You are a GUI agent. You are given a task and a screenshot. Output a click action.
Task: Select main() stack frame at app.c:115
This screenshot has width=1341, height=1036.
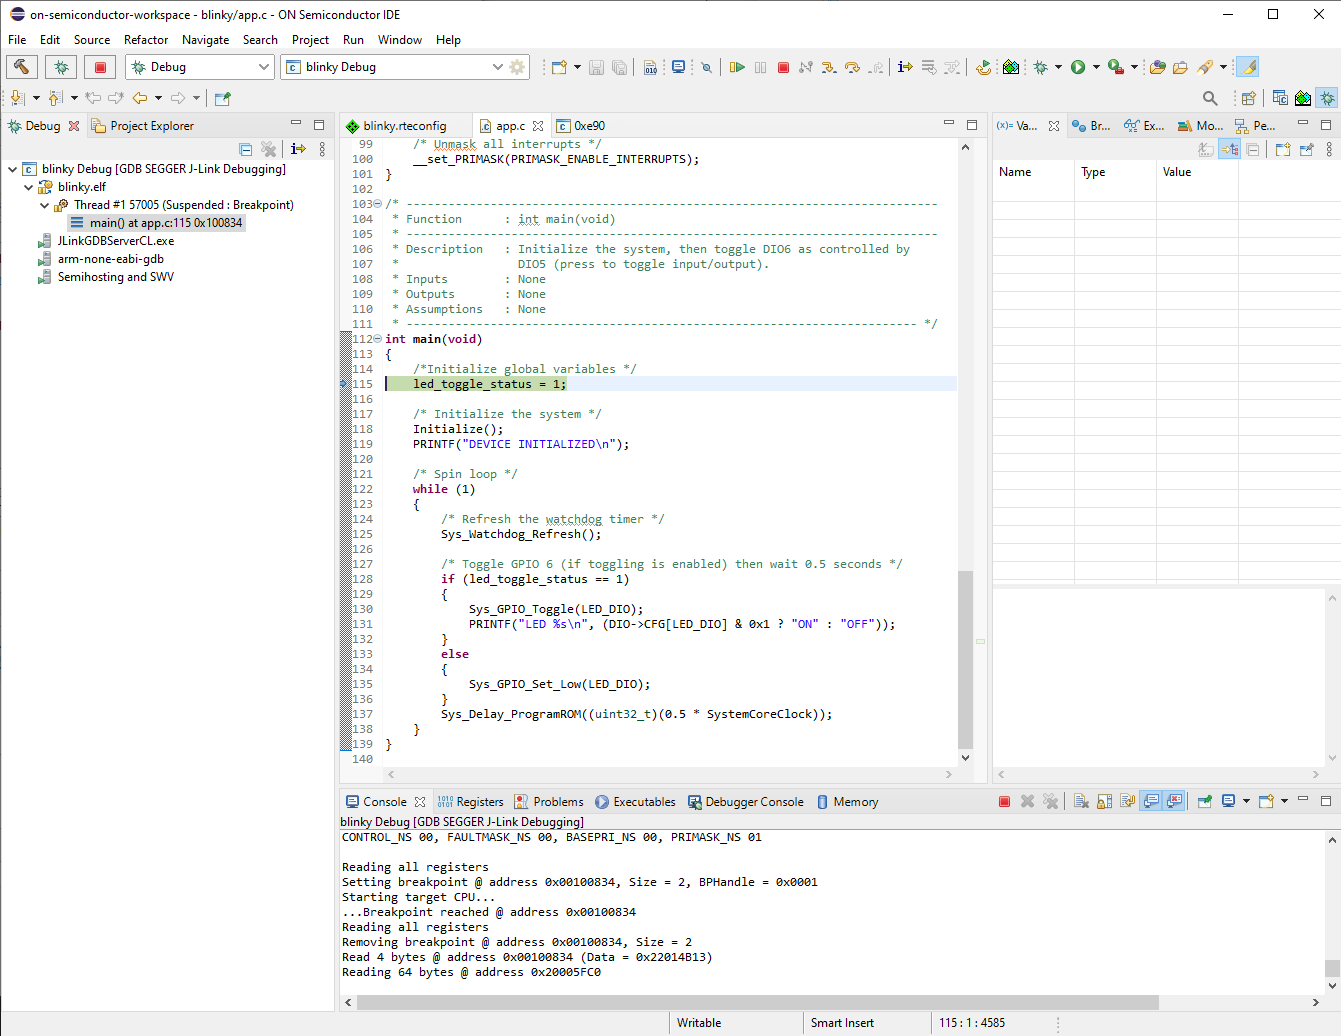coord(165,223)
